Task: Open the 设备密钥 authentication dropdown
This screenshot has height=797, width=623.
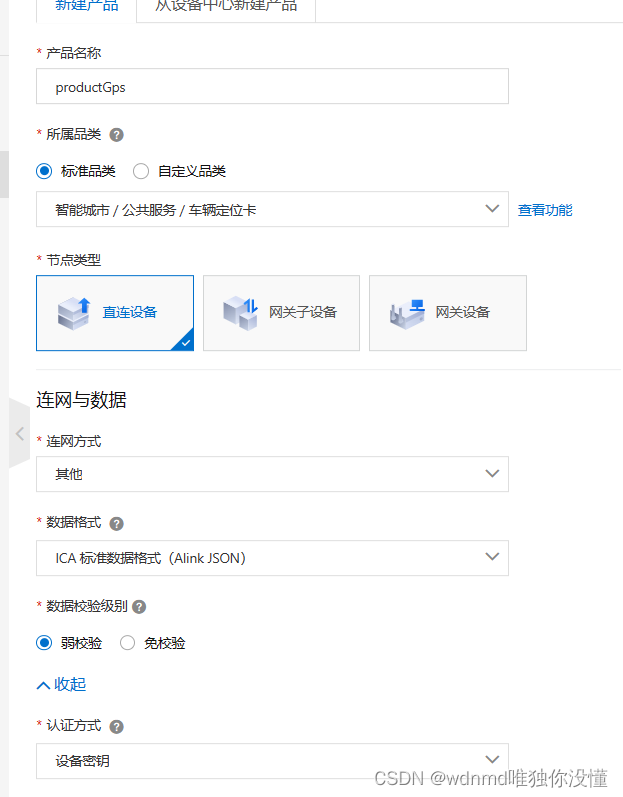Action: (272, 761)
